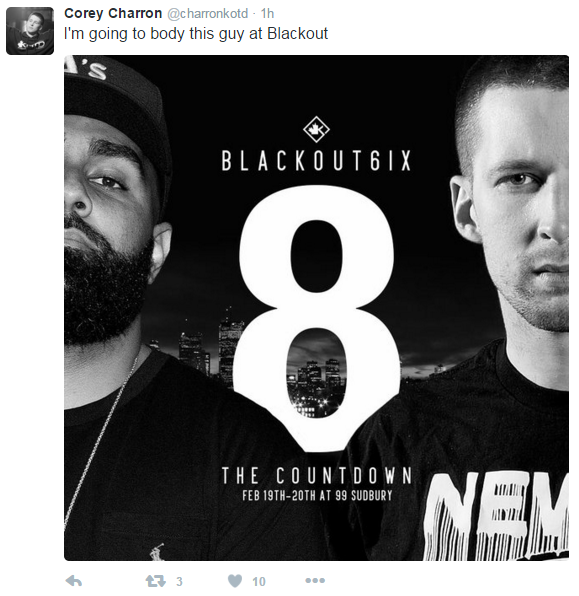Click the polo pony logo on the black shirt

point(156,552)
